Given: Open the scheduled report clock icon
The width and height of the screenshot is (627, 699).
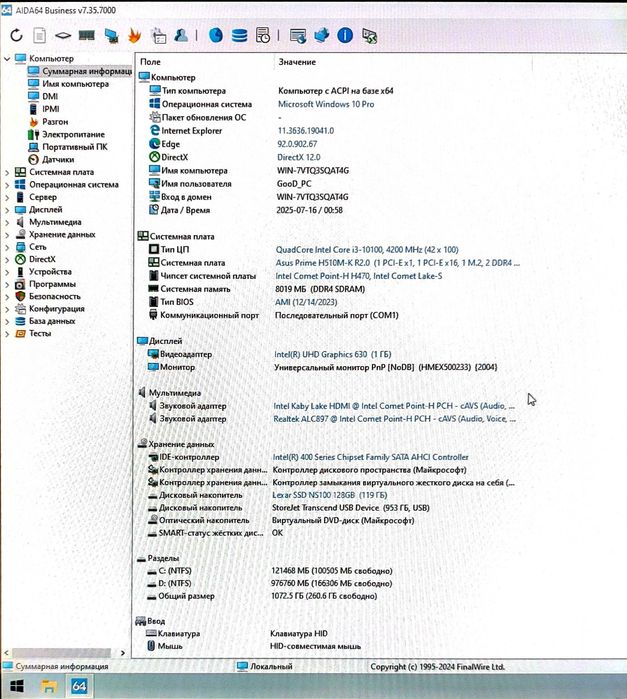Looking at the screenshot, I should click(x=263, y=35).
